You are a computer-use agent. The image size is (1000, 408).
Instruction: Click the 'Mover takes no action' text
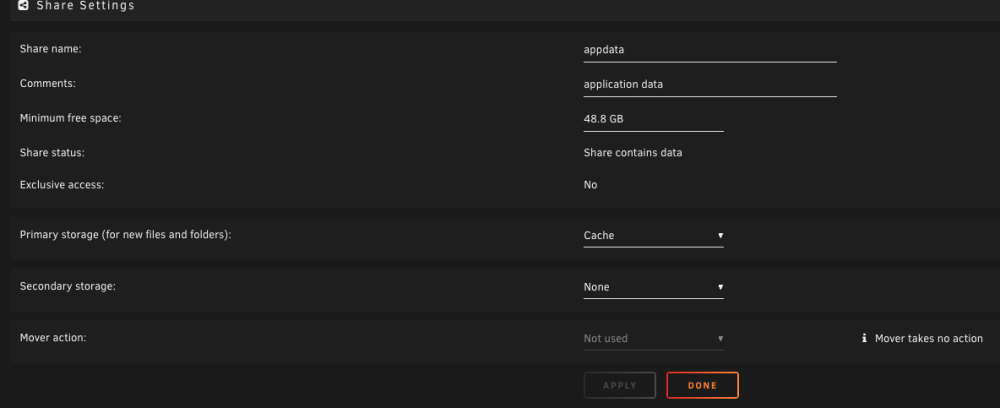[929, 339]
